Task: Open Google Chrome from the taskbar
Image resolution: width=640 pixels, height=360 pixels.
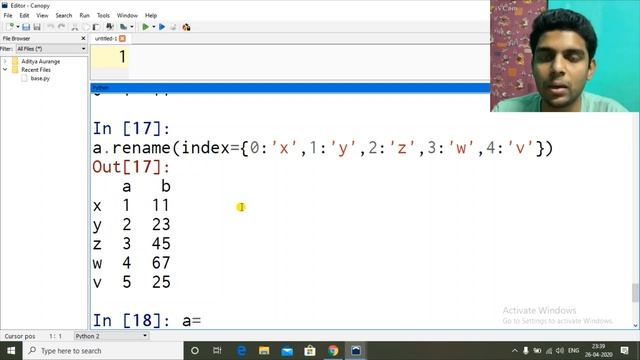Action: pos(333,351)
